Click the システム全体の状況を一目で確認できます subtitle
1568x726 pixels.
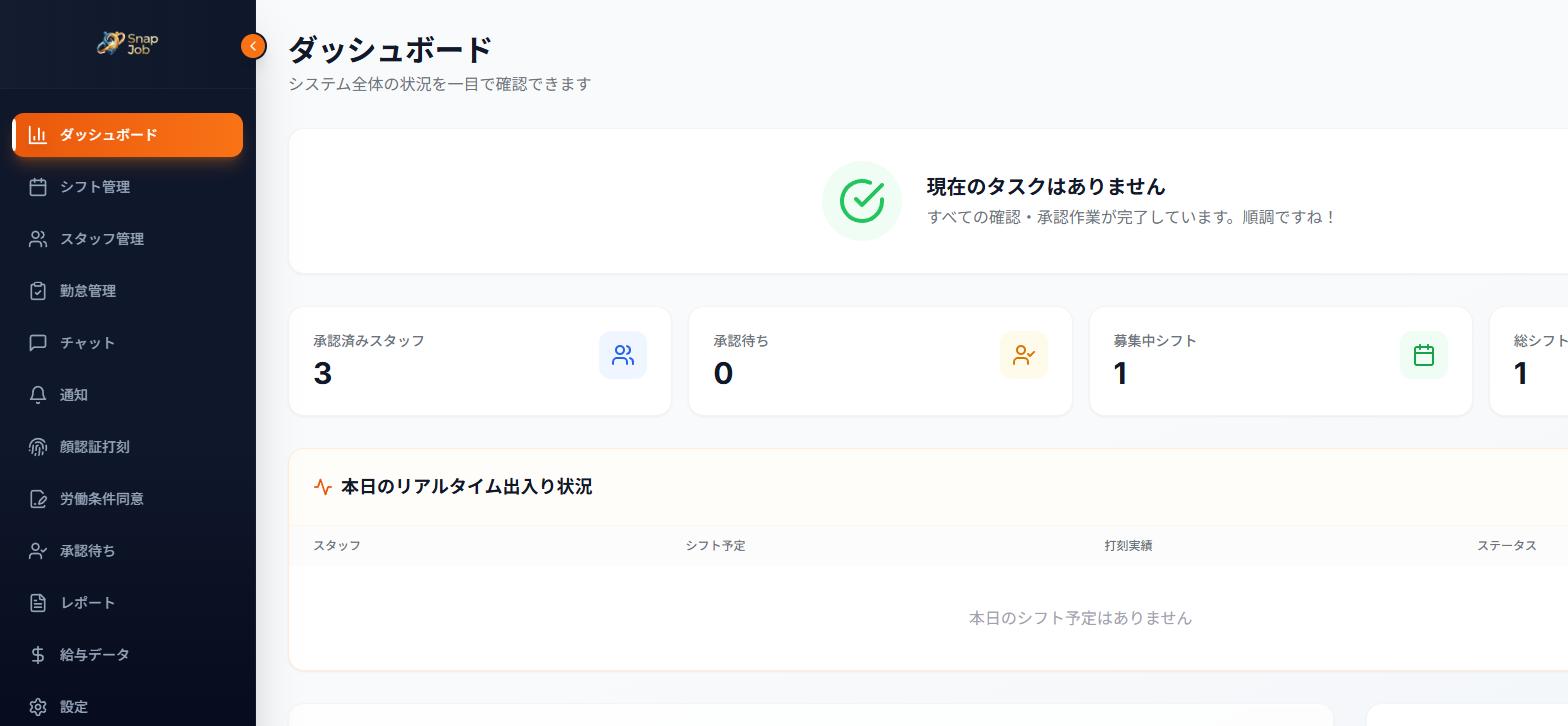[x=440, y=84]
